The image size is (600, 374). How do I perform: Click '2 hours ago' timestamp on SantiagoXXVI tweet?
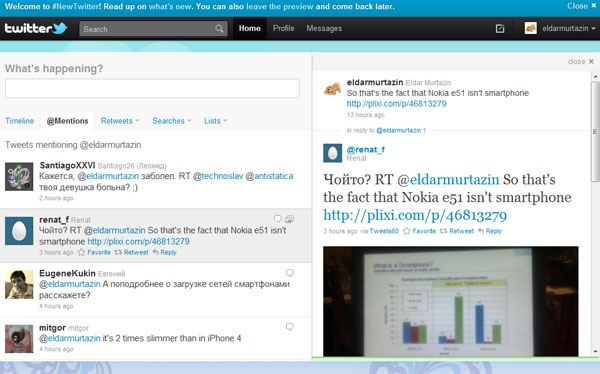56,198
